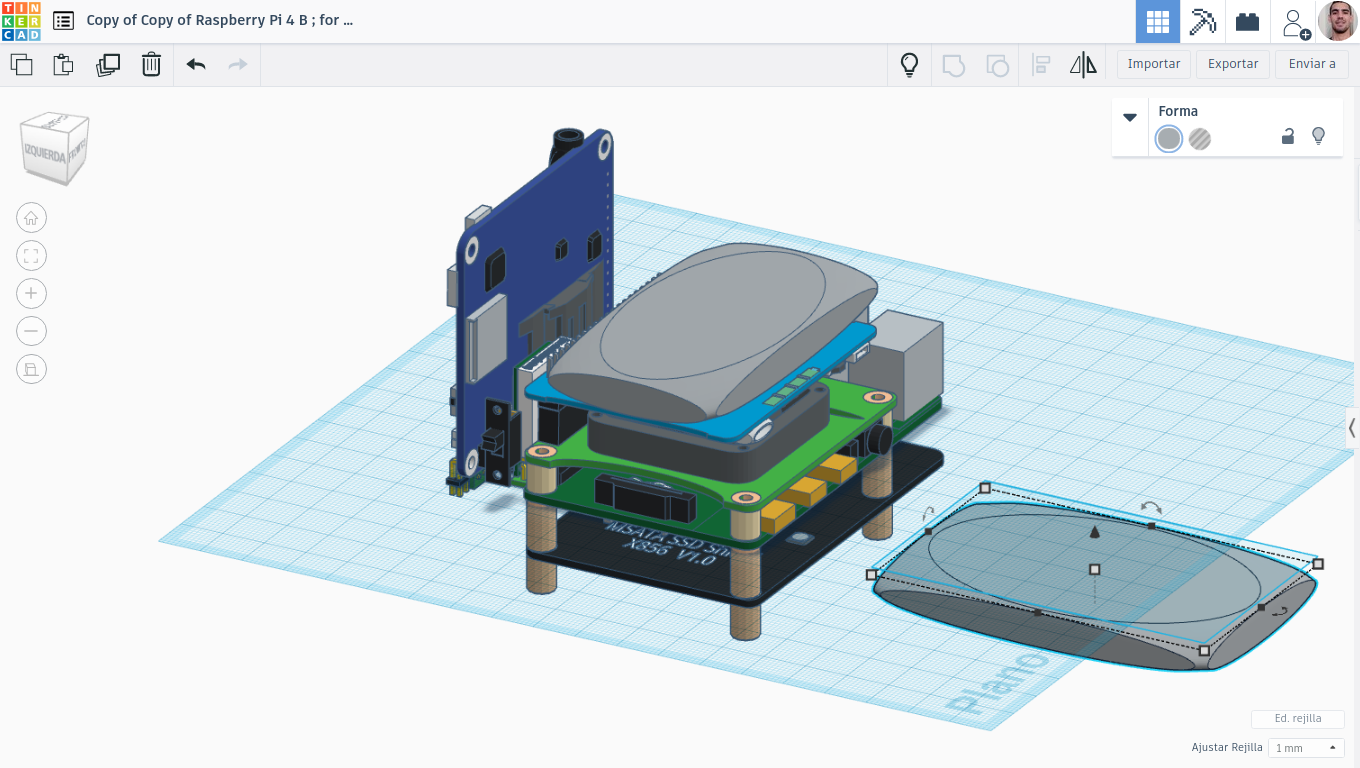
Task: Toggle the shape lock icon
Action: pos(1288,136)
